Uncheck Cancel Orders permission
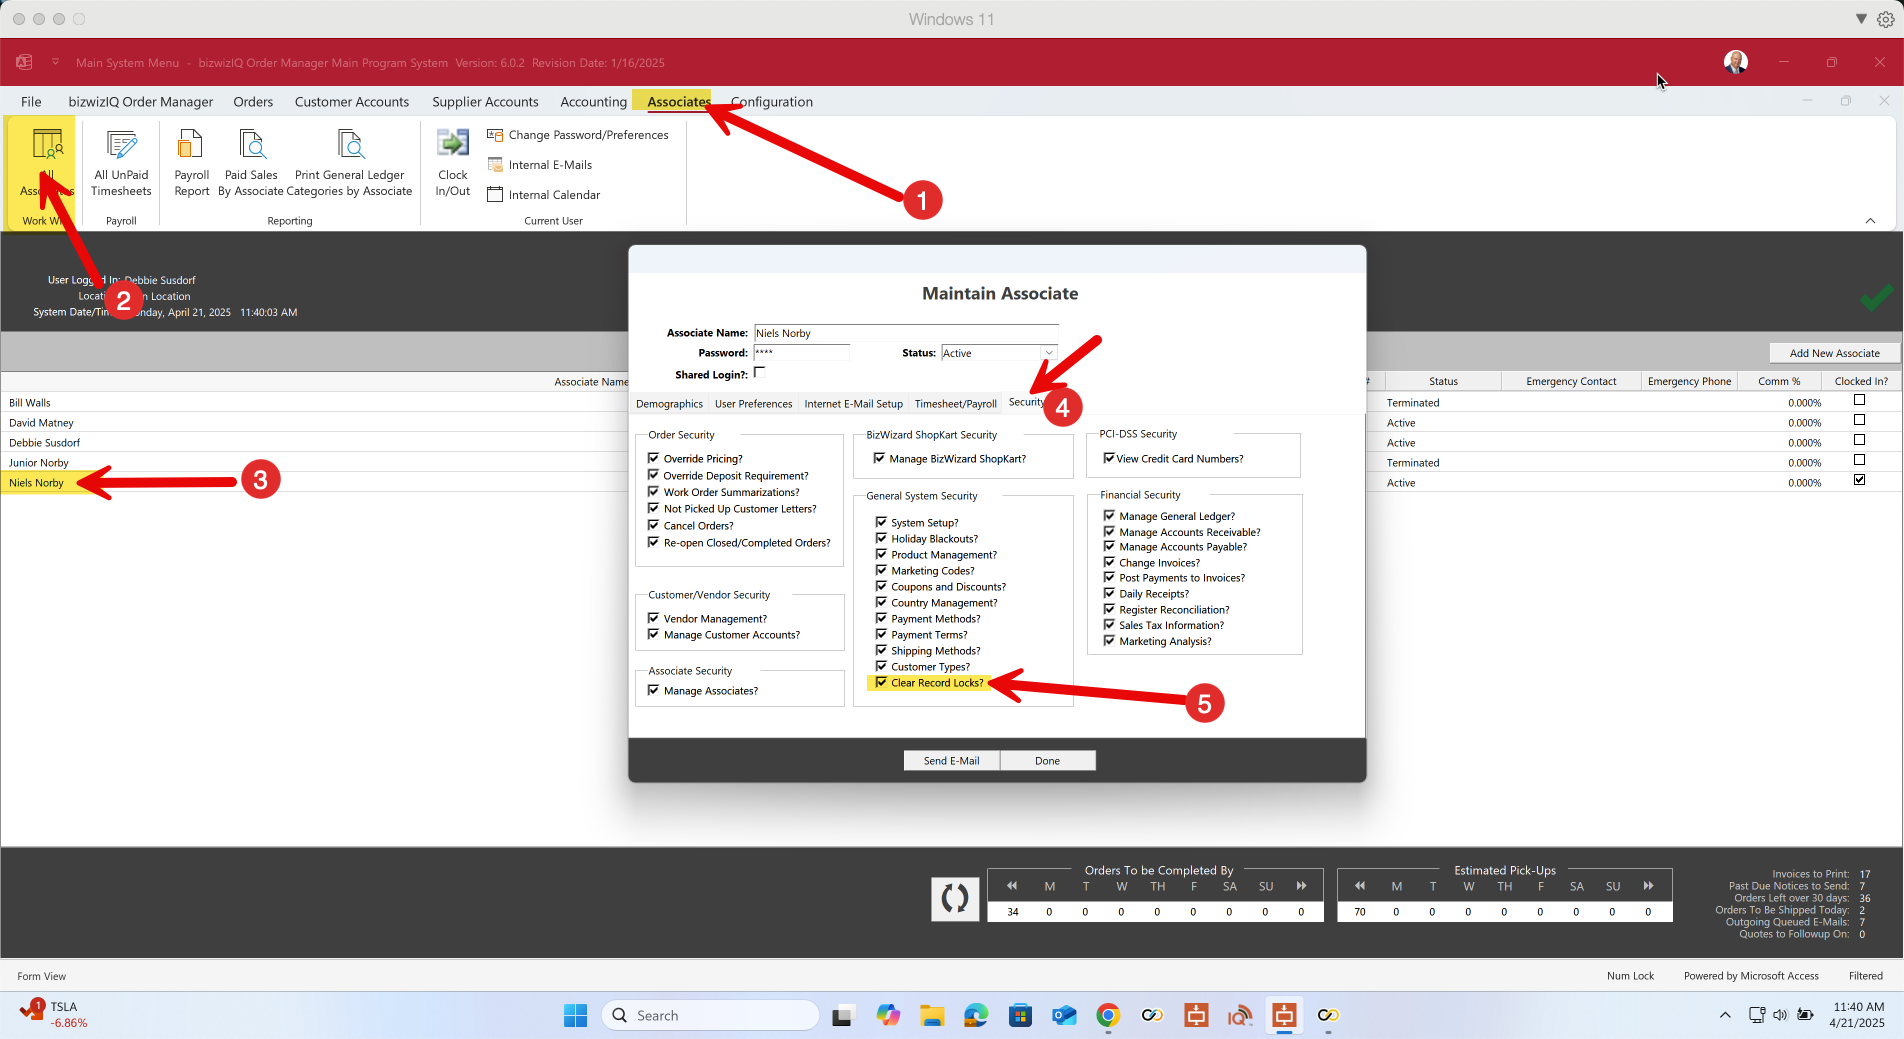Viewport: 1904px width, 1039px height. (x=653, y=525)
